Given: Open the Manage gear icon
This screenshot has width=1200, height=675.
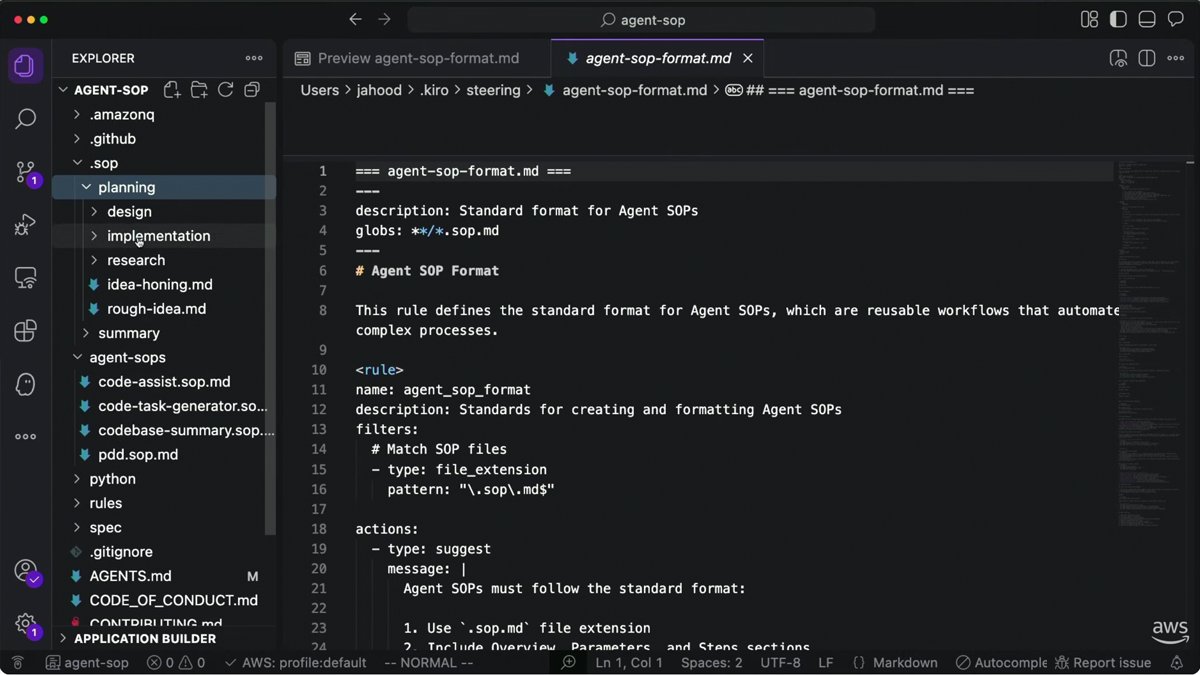Looking at the screenshot, I should click(x=26, y=624).
